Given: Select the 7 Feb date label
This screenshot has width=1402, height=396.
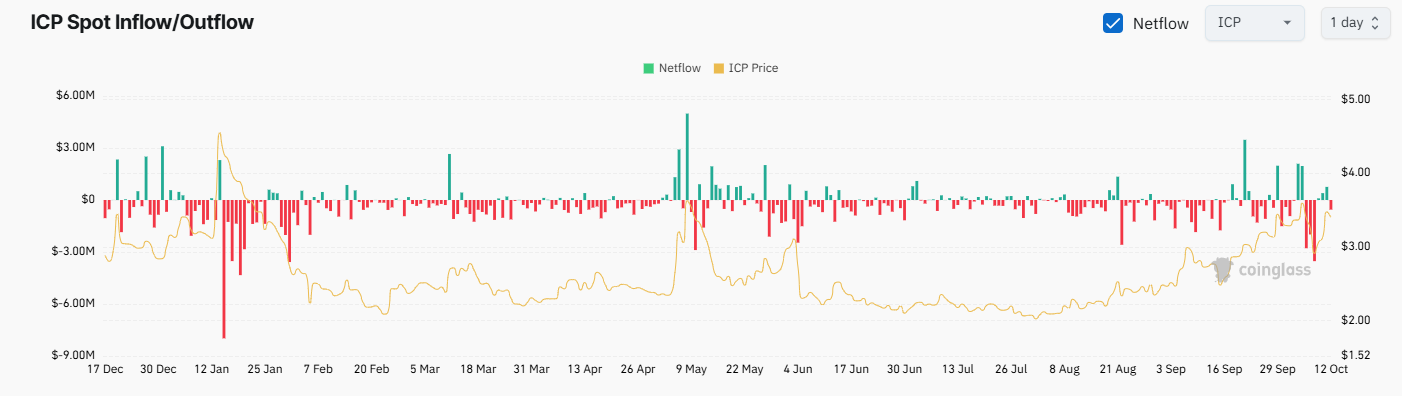Looking at the screenshot, I should click(x=318, y=369).
